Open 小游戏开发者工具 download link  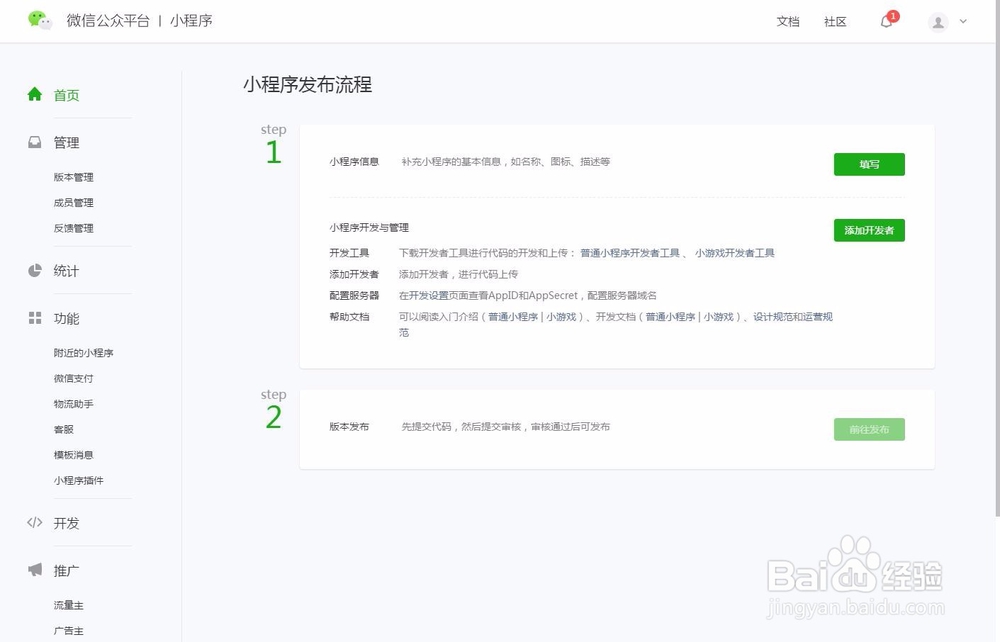tap(735, 253)
